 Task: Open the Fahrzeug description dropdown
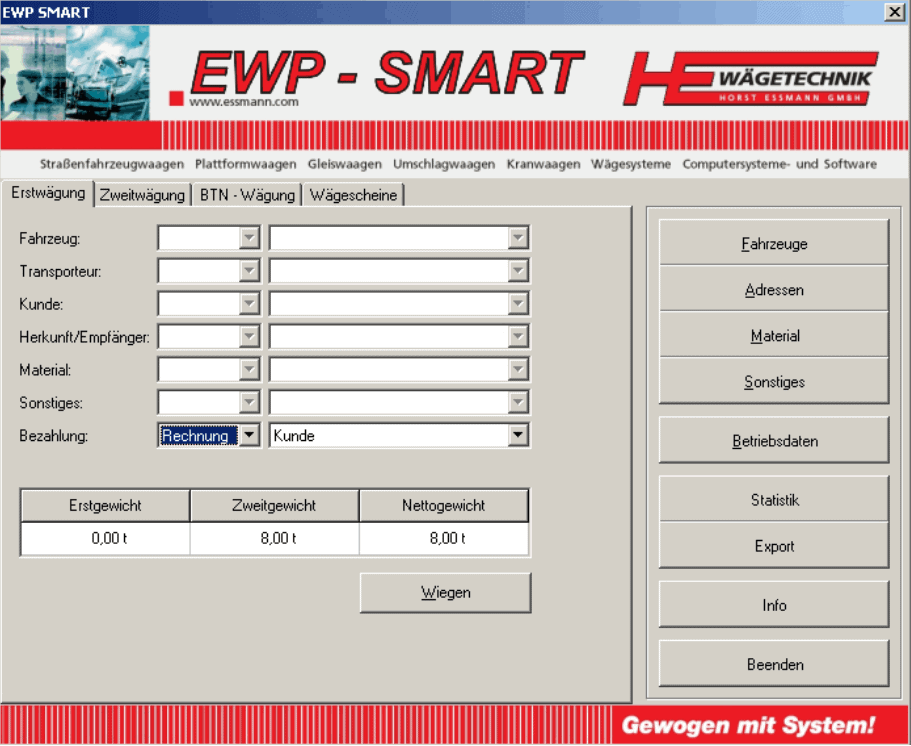tap(517, 238)
